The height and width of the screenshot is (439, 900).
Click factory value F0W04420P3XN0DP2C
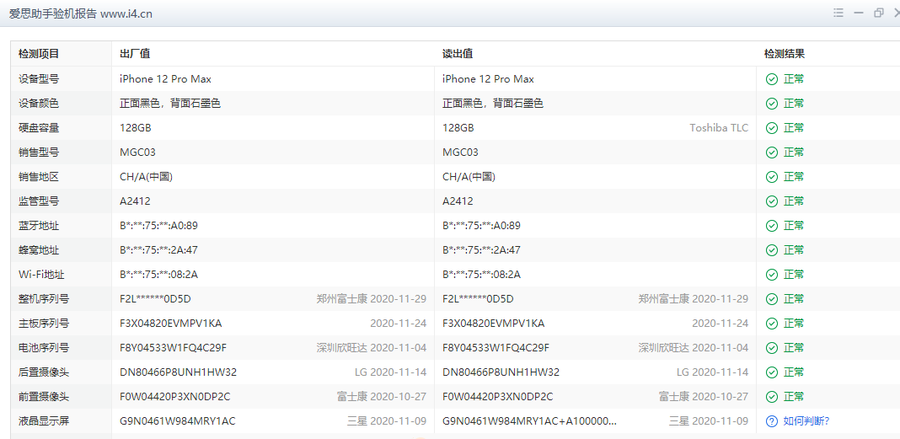click(x=175, y=397)
